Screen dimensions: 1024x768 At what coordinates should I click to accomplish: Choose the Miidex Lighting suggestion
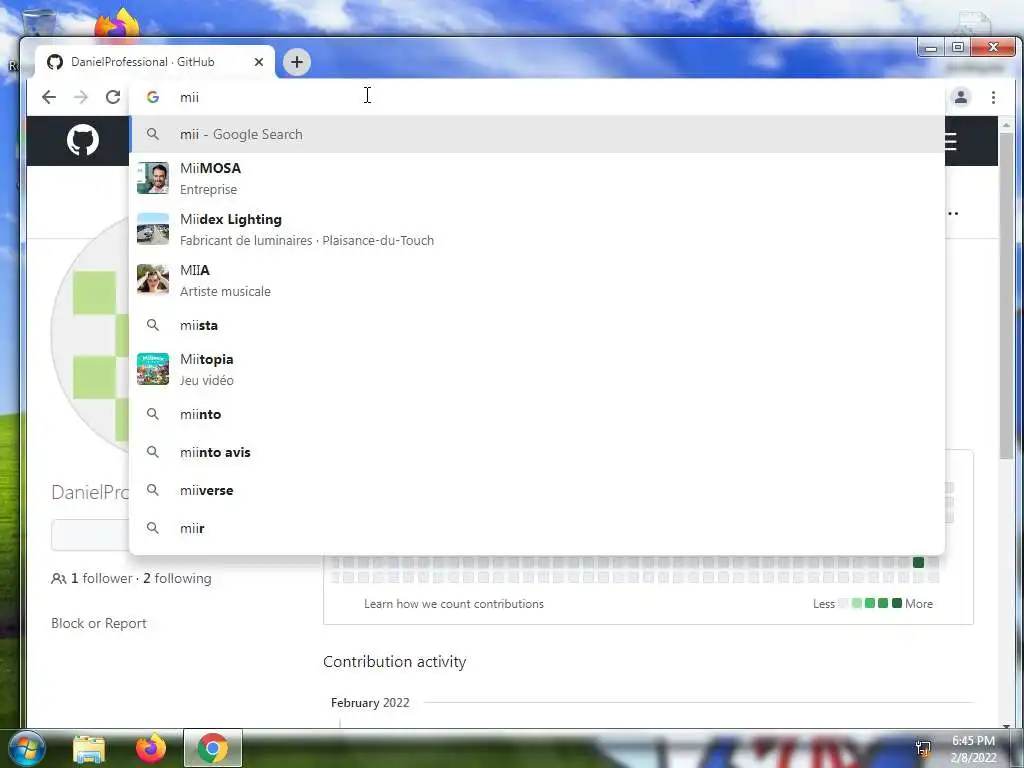tap(537, 229)
